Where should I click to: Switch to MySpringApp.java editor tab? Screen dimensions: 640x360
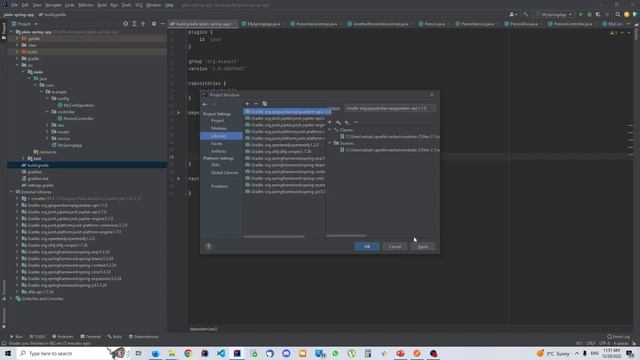tap(264, 24)
